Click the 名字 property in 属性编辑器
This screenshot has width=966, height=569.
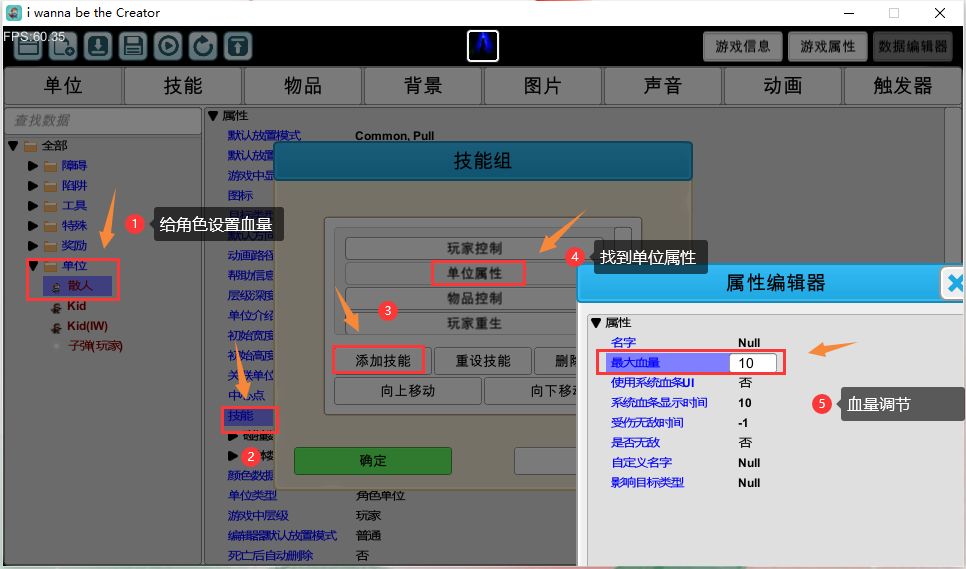pos(623,342)
